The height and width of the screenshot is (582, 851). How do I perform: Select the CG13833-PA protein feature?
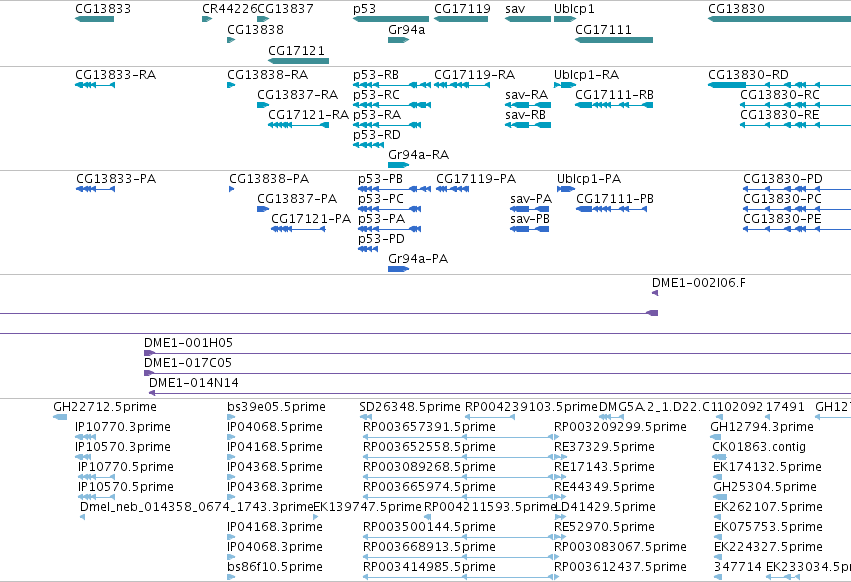[x=96, y=189]
